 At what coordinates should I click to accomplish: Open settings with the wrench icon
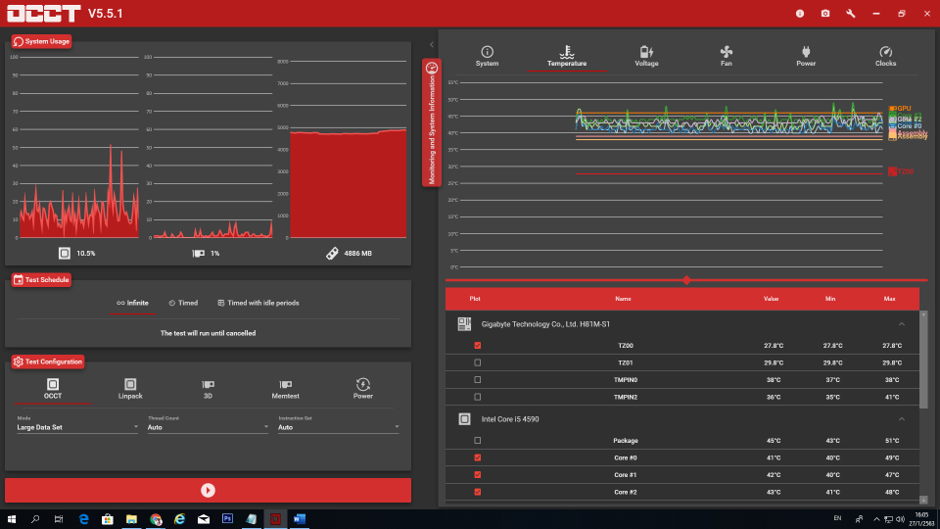(x=851, y=13)
